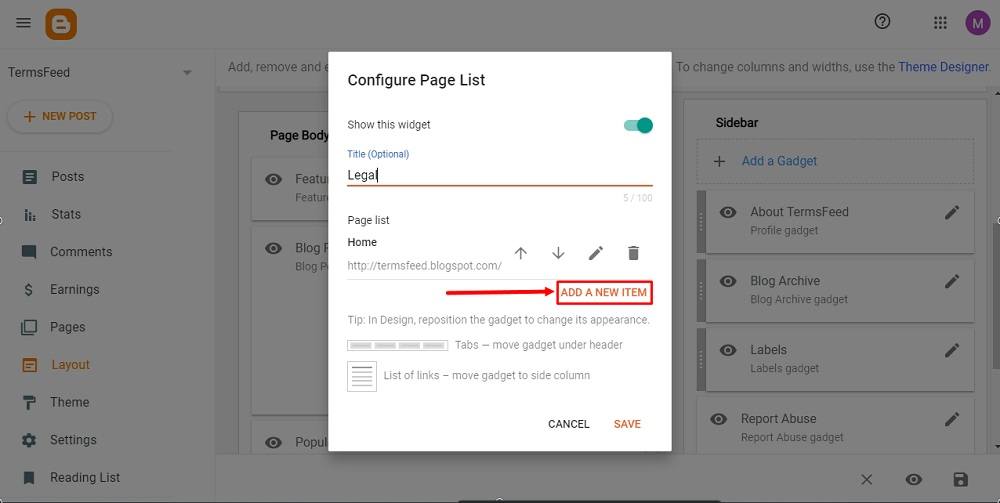Edit the Home page item pencil
Image resolution: width=1000 pixels, height=503 pixels.
[x=596, y=253]
